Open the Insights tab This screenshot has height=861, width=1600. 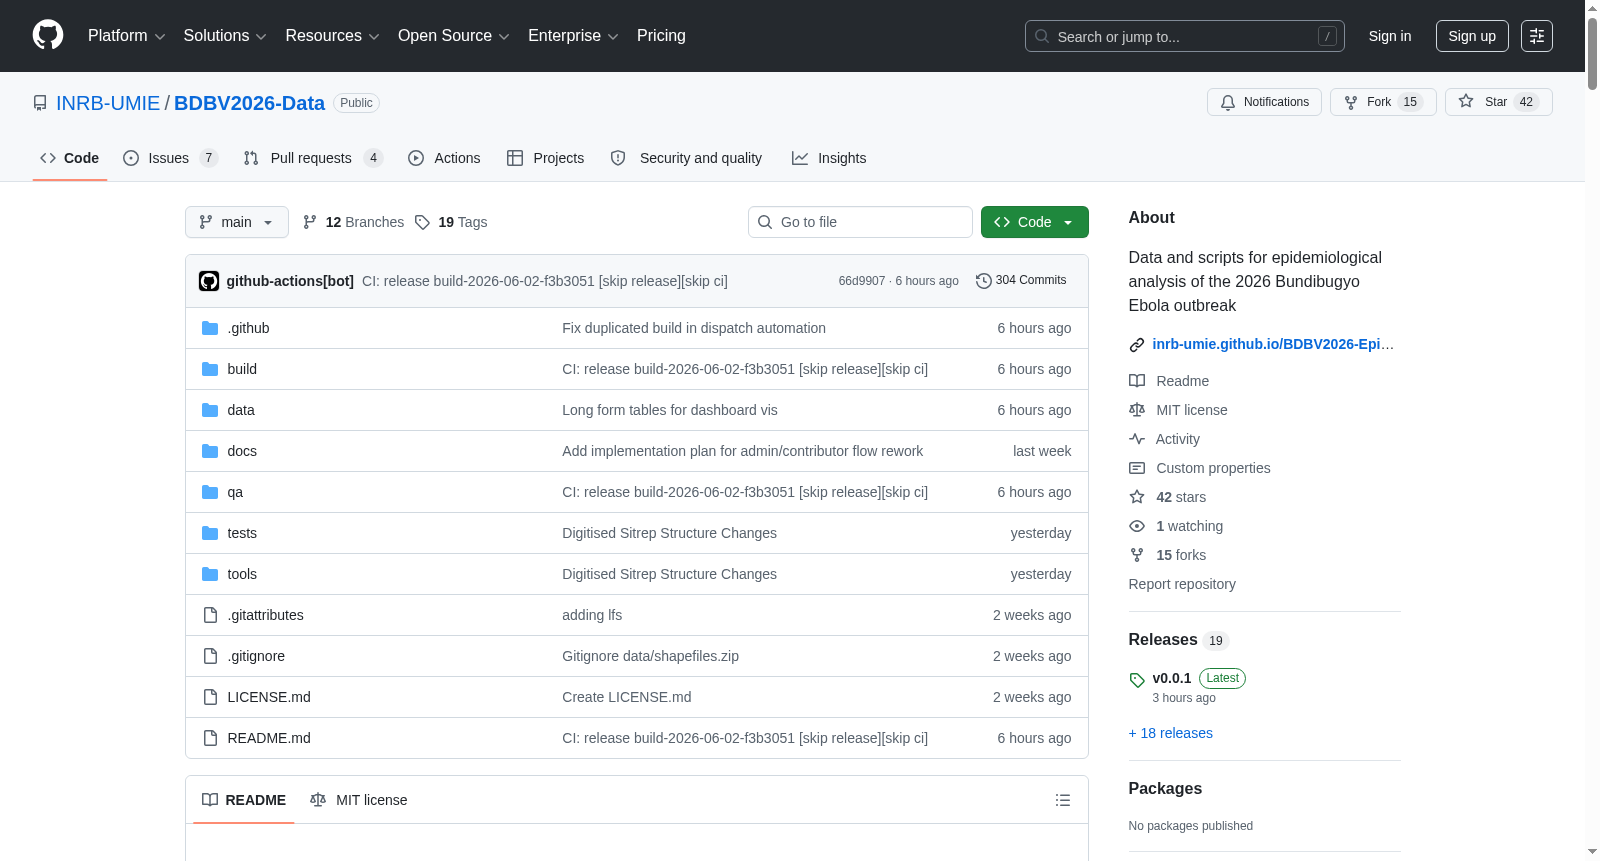point(829,158)
